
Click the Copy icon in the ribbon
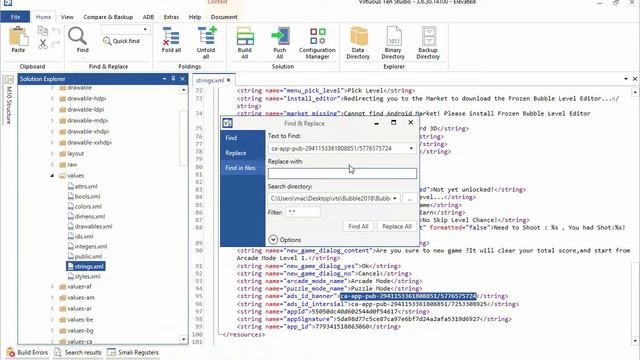click(42, 31)
